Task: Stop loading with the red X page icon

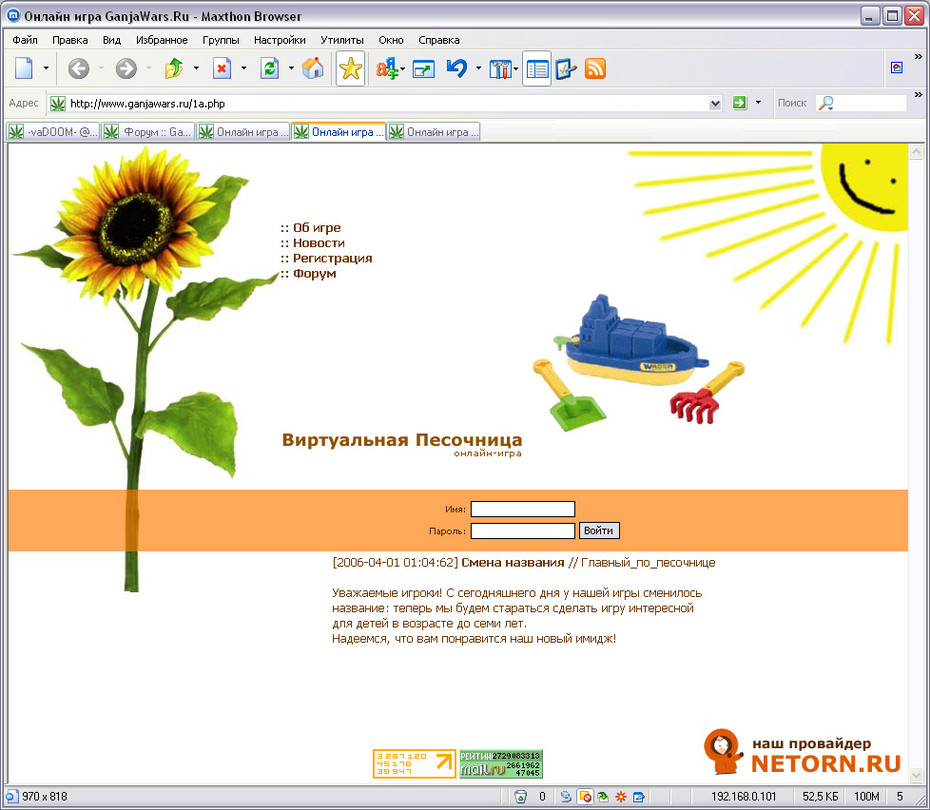Action: pos(222,69)
